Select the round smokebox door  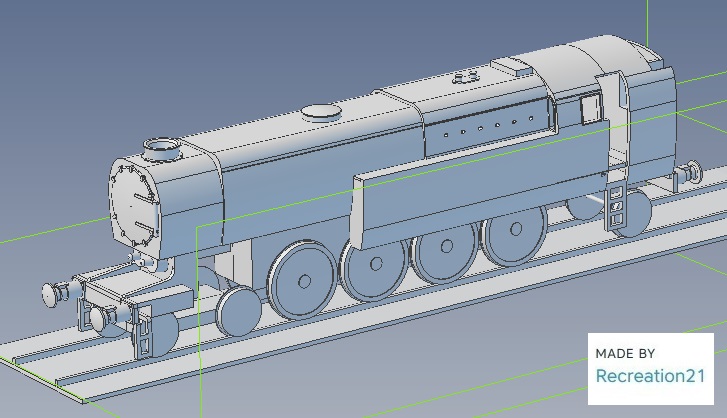pyautogui.click(x=132, y=204)
